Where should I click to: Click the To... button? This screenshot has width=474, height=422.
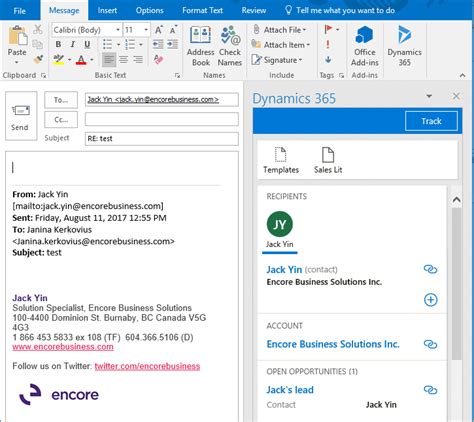61,100
